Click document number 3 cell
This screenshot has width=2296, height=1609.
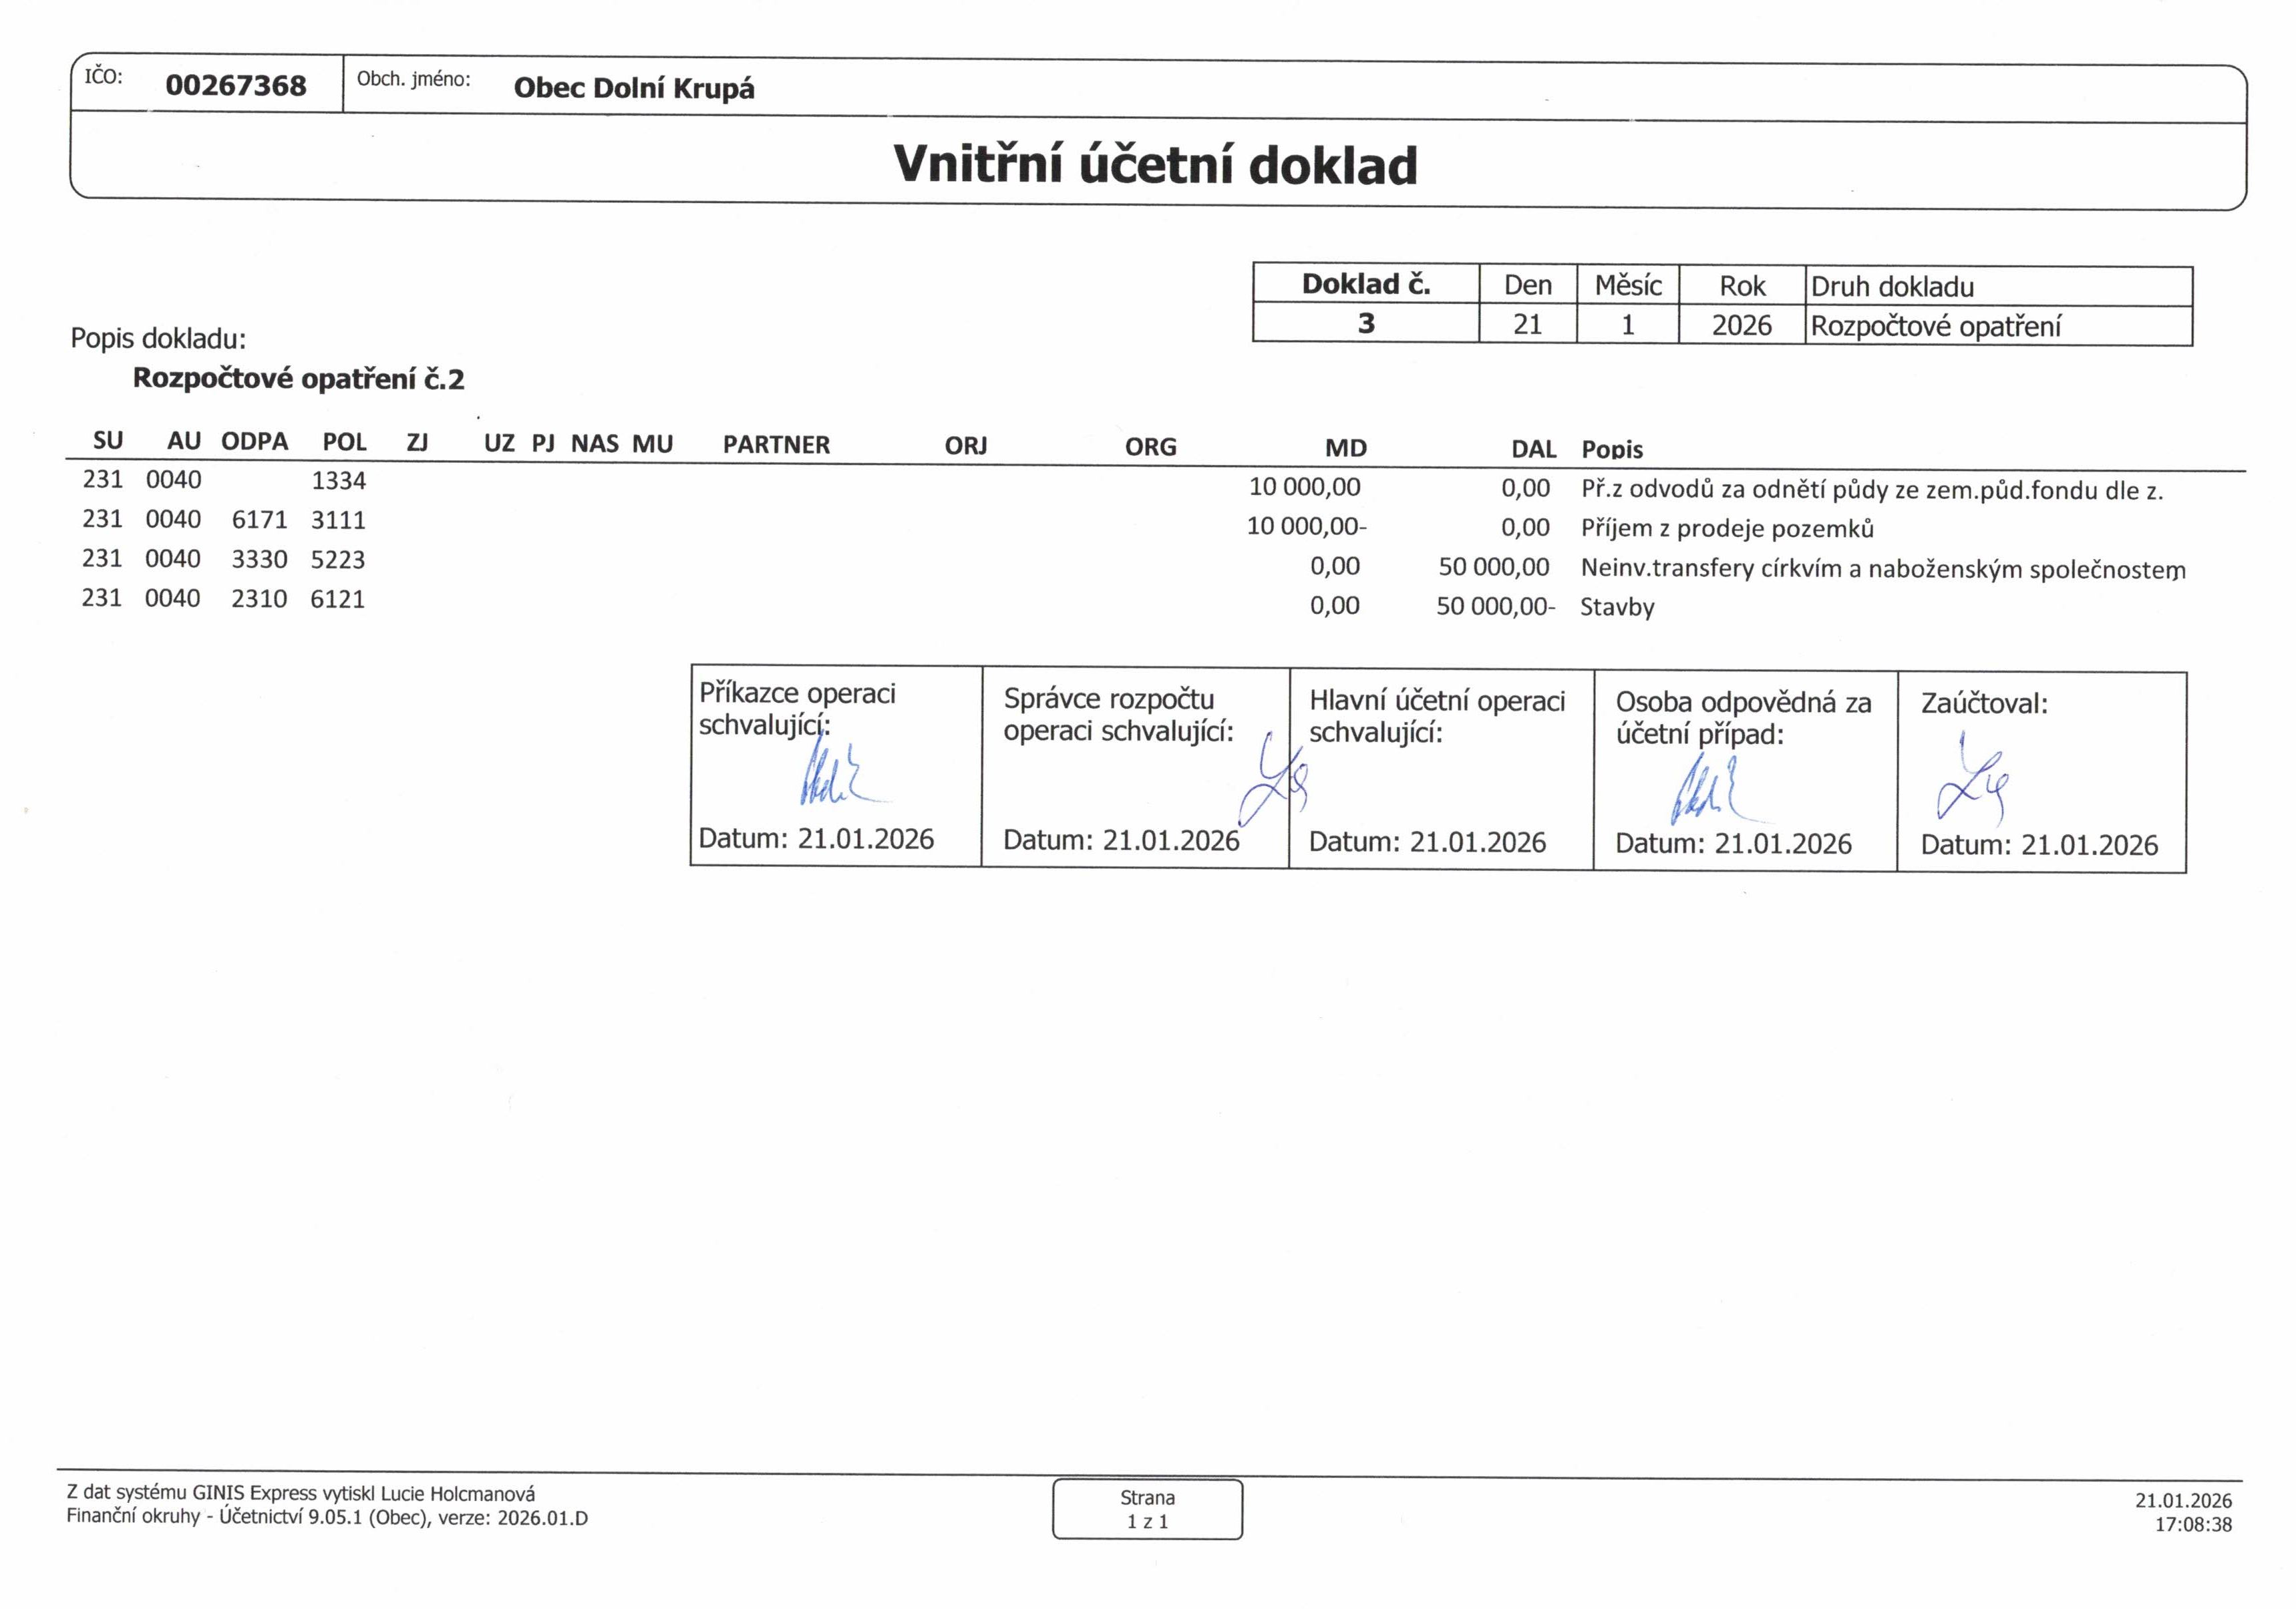pyautogui.click(x=1365, y=323)
